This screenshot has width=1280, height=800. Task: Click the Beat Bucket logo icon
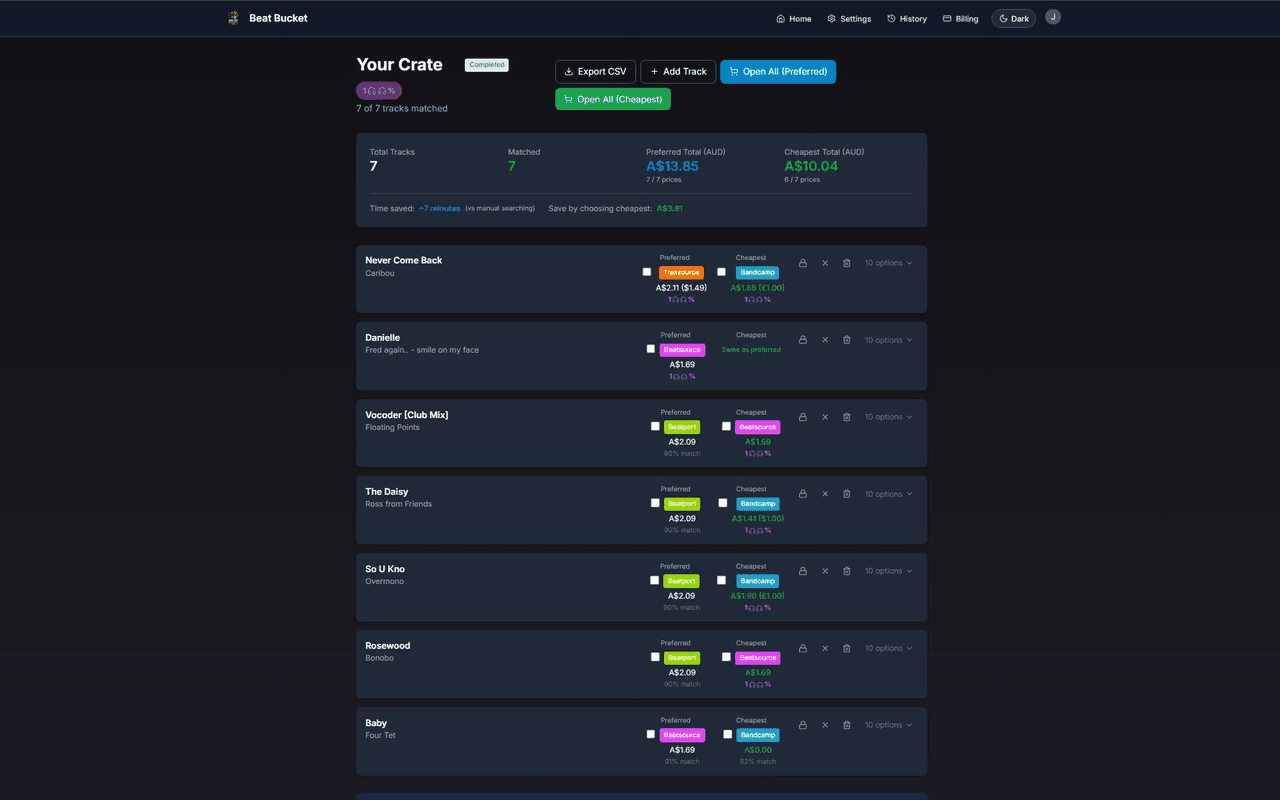[x=233, y=18]
